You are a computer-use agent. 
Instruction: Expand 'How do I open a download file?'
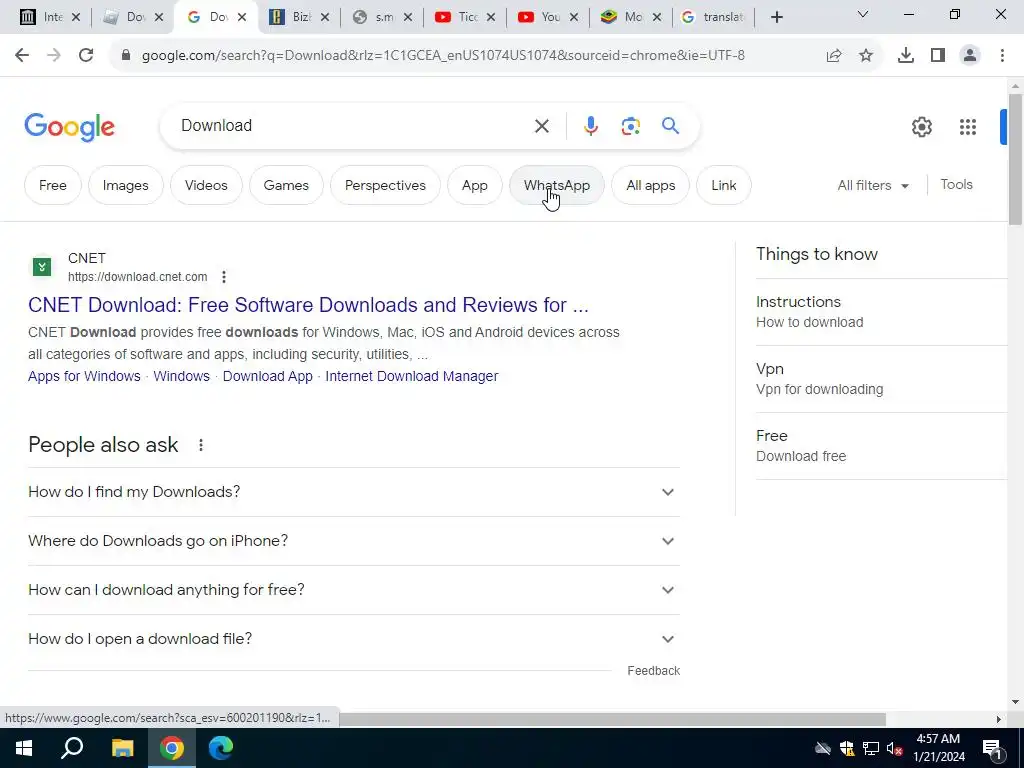tap(353, 639)
